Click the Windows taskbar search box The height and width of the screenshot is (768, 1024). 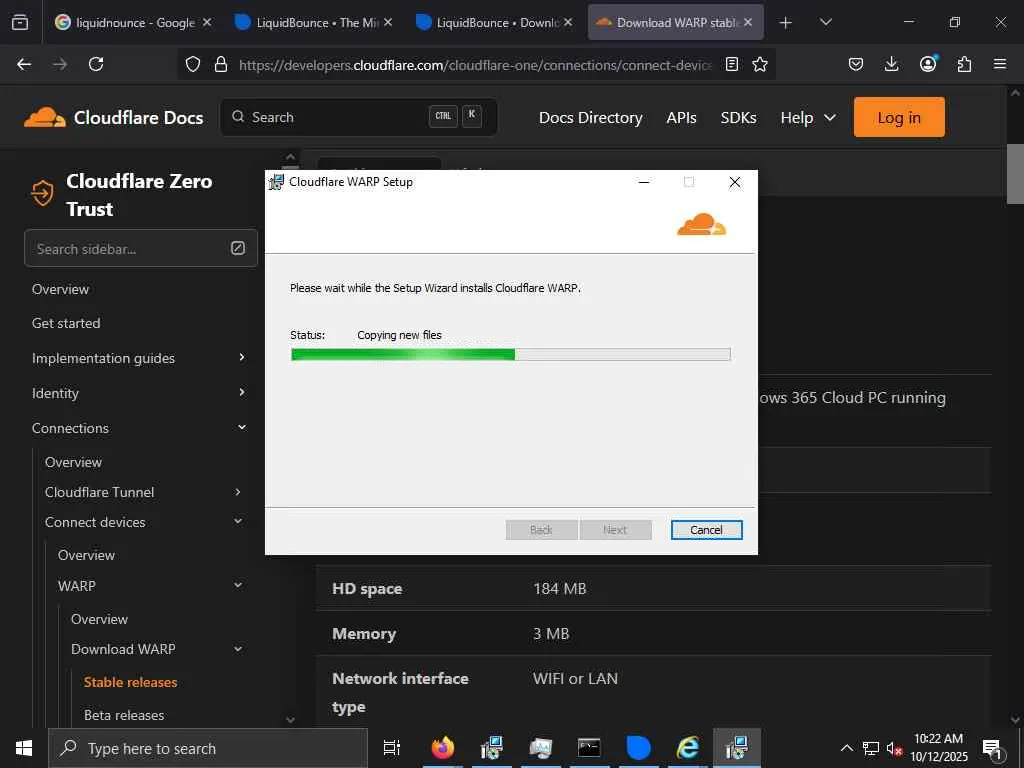(208, 748)
